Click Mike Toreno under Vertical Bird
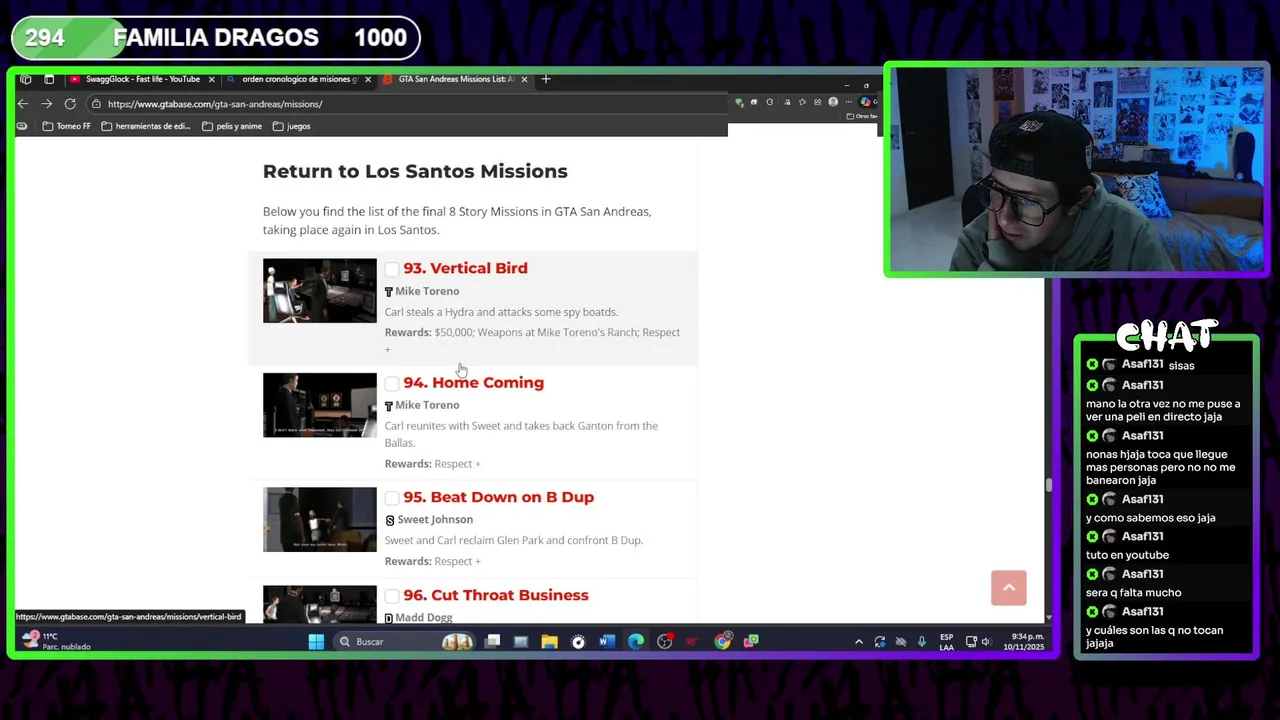The height and width of the screenshot is (720, 1280). (427, 291)
